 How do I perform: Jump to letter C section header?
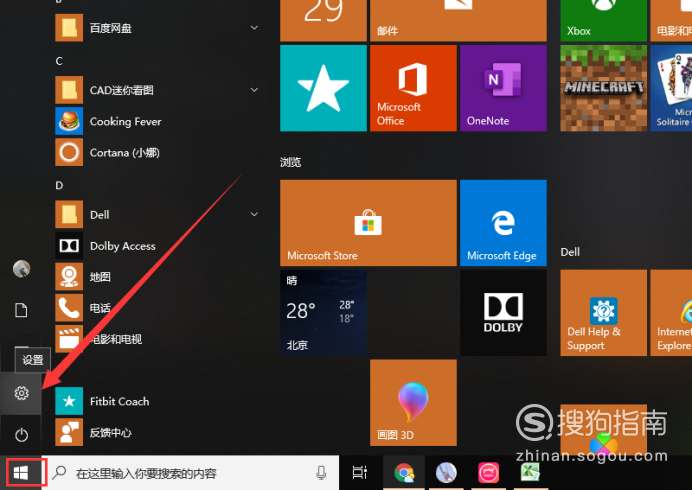click(x=59, y=61)
